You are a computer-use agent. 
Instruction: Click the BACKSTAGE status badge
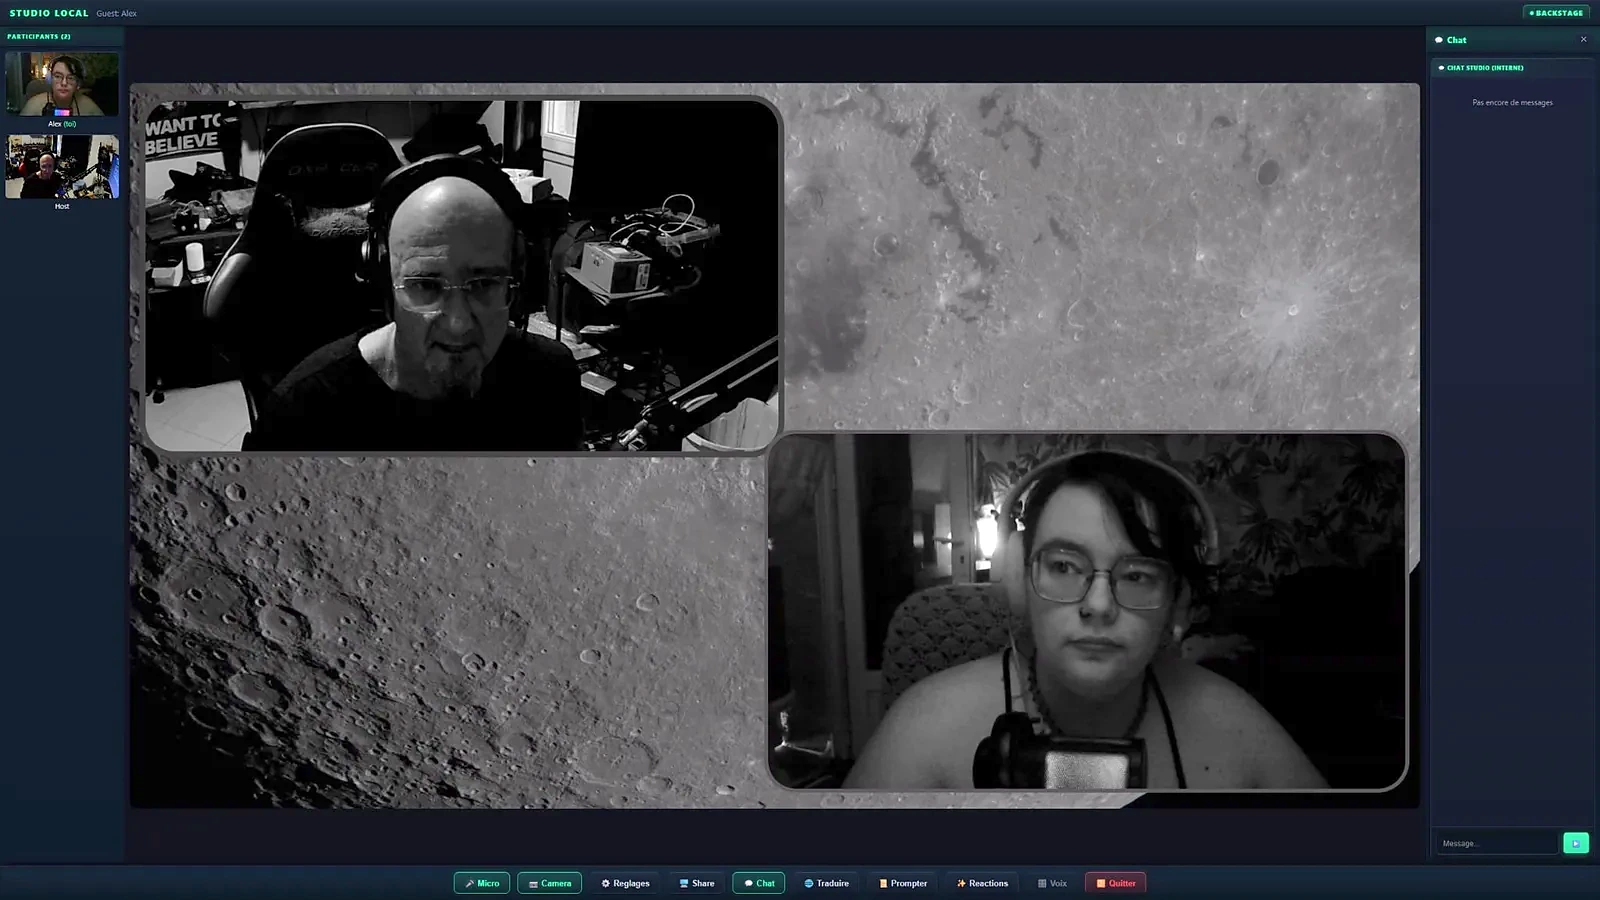pos(1556,13)
